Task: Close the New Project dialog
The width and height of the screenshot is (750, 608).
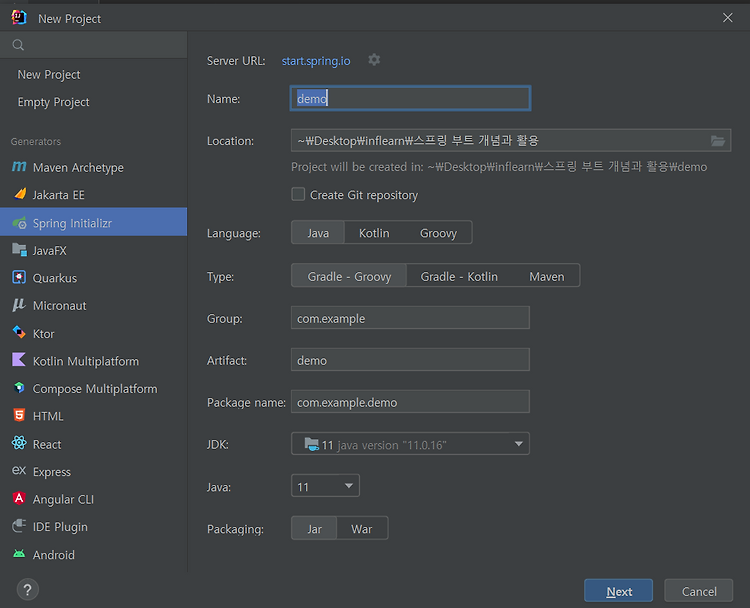Action: click(x=728, y=18)
